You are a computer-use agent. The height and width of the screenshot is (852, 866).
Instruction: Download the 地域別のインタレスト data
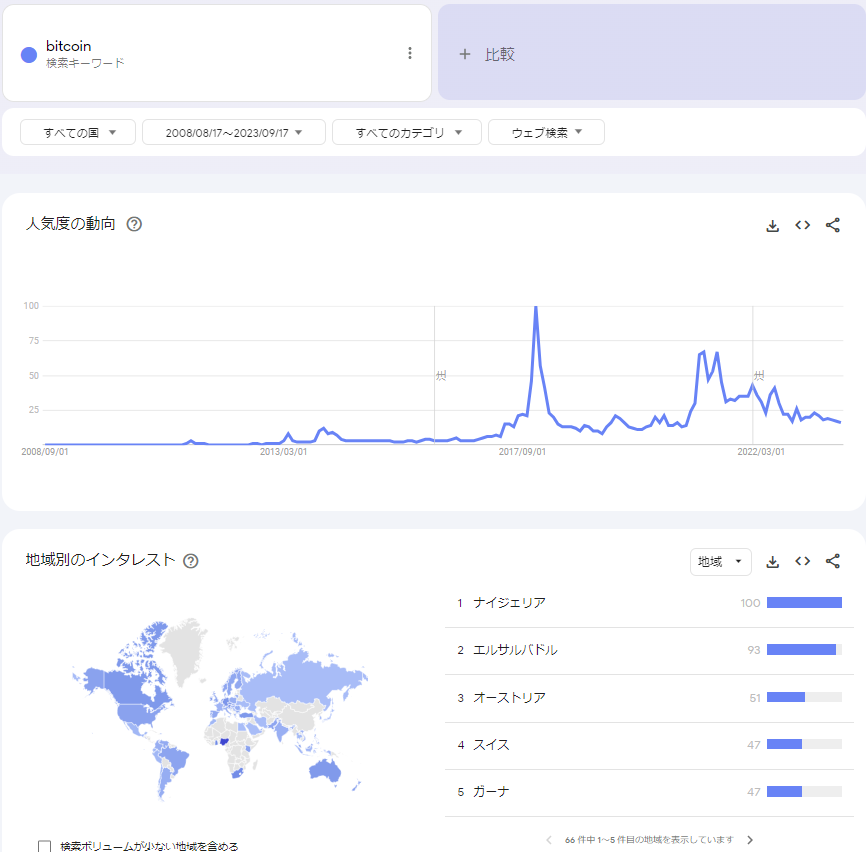tap(773, 562)
